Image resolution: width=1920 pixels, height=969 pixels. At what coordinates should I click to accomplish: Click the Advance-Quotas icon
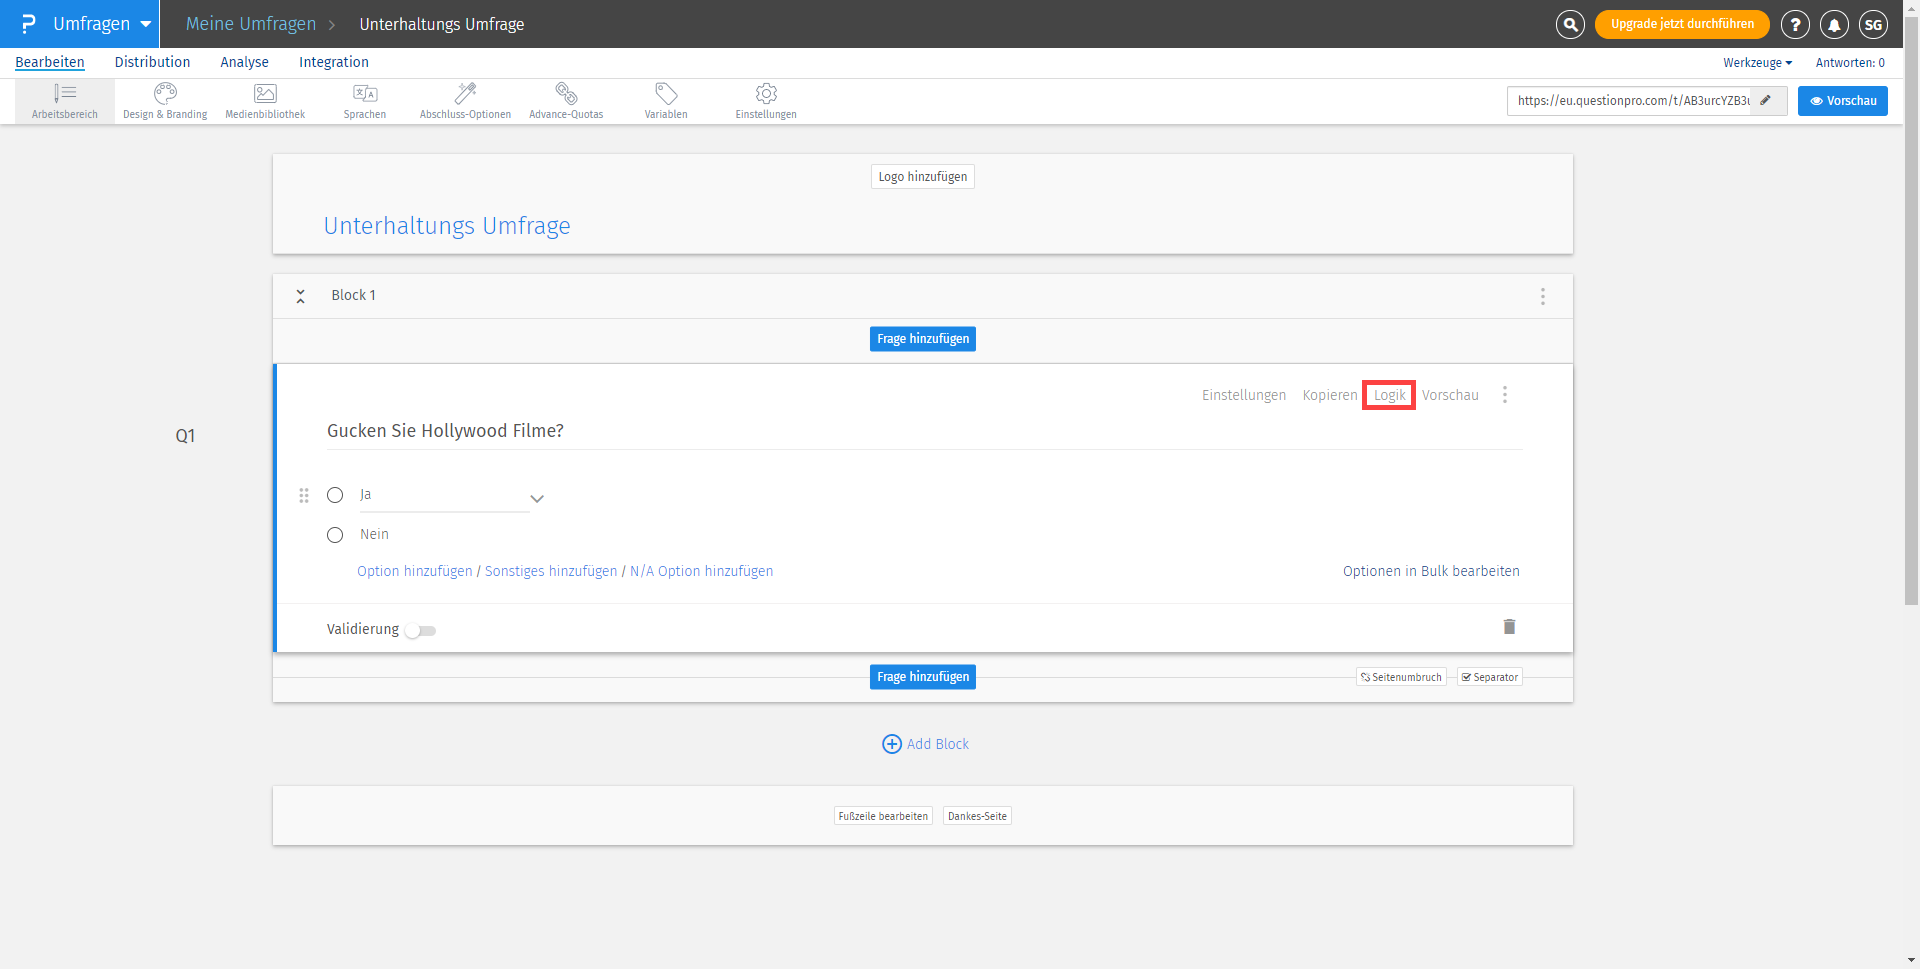coord(565,100)
